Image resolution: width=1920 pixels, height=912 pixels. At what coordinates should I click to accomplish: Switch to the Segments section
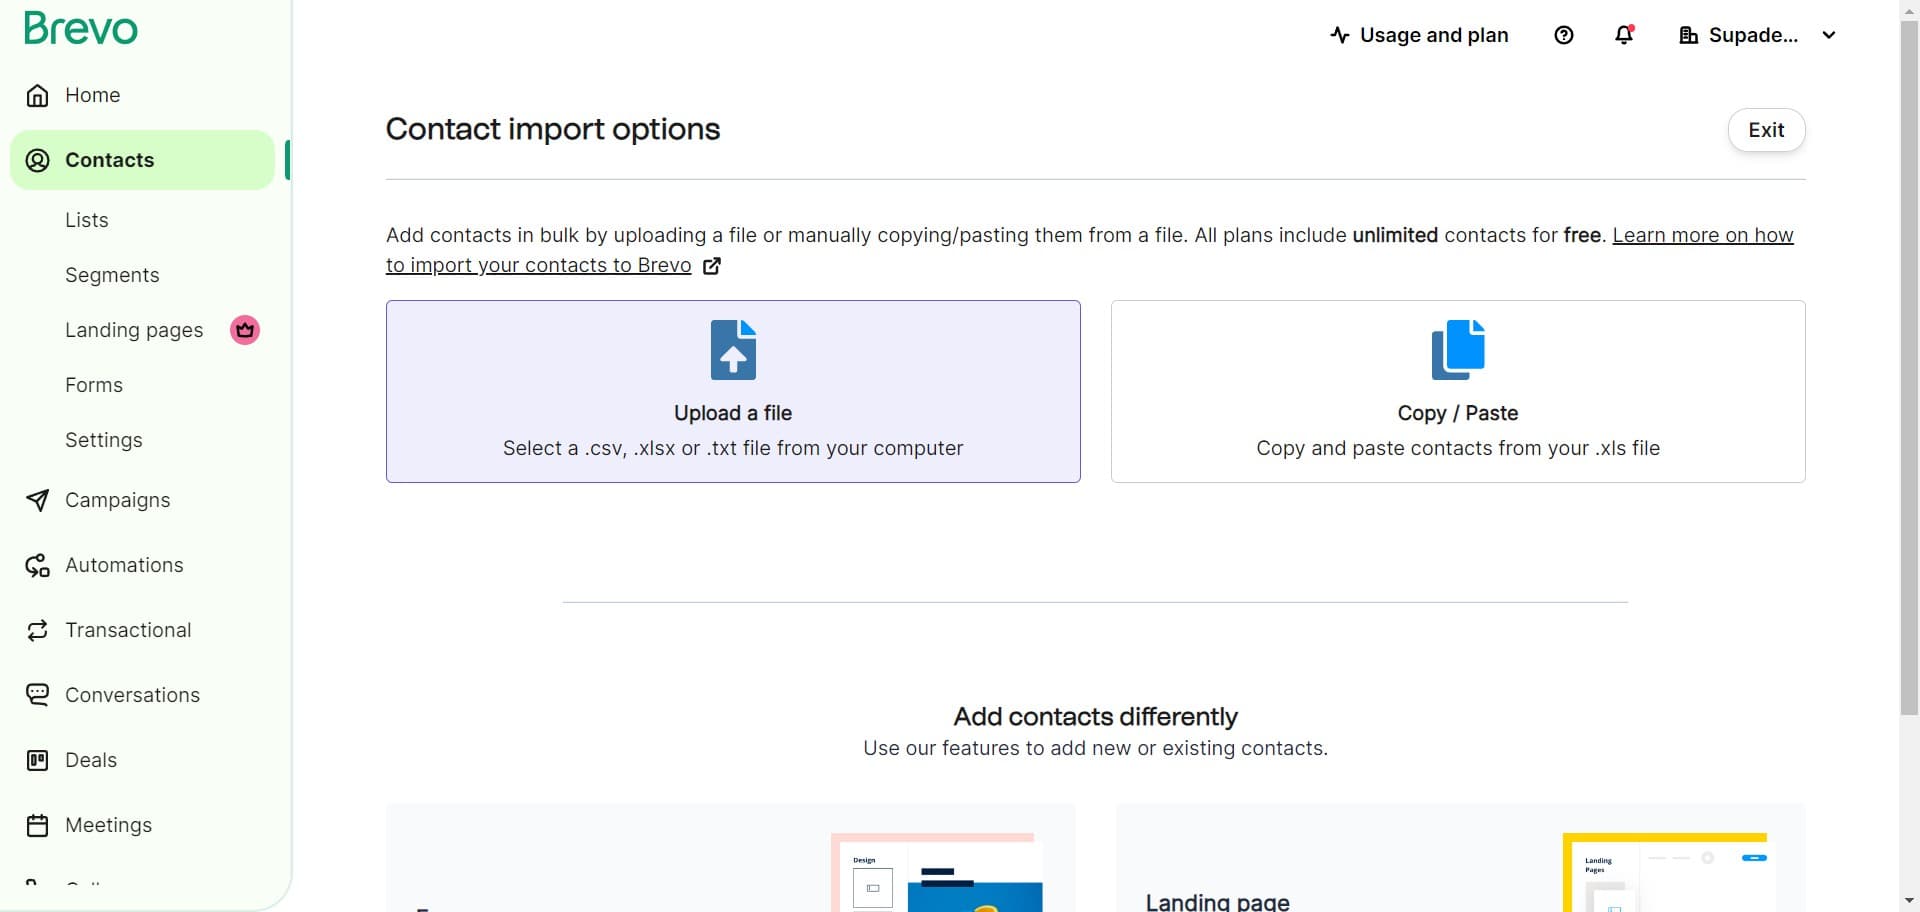click(112, 274)
